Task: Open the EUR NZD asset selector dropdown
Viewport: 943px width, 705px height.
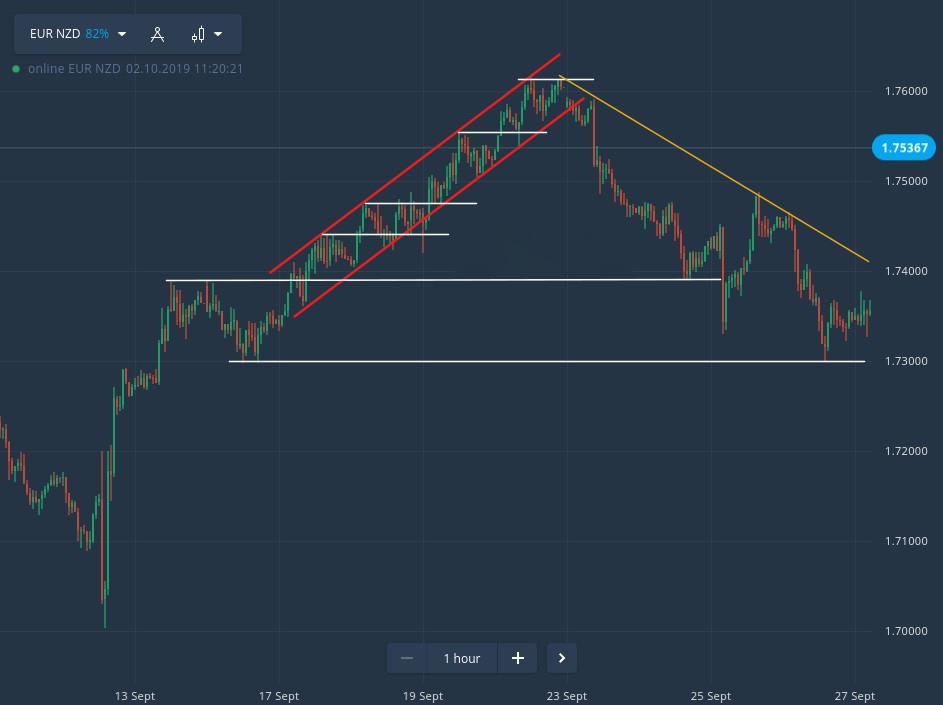Action: (78, 34)
